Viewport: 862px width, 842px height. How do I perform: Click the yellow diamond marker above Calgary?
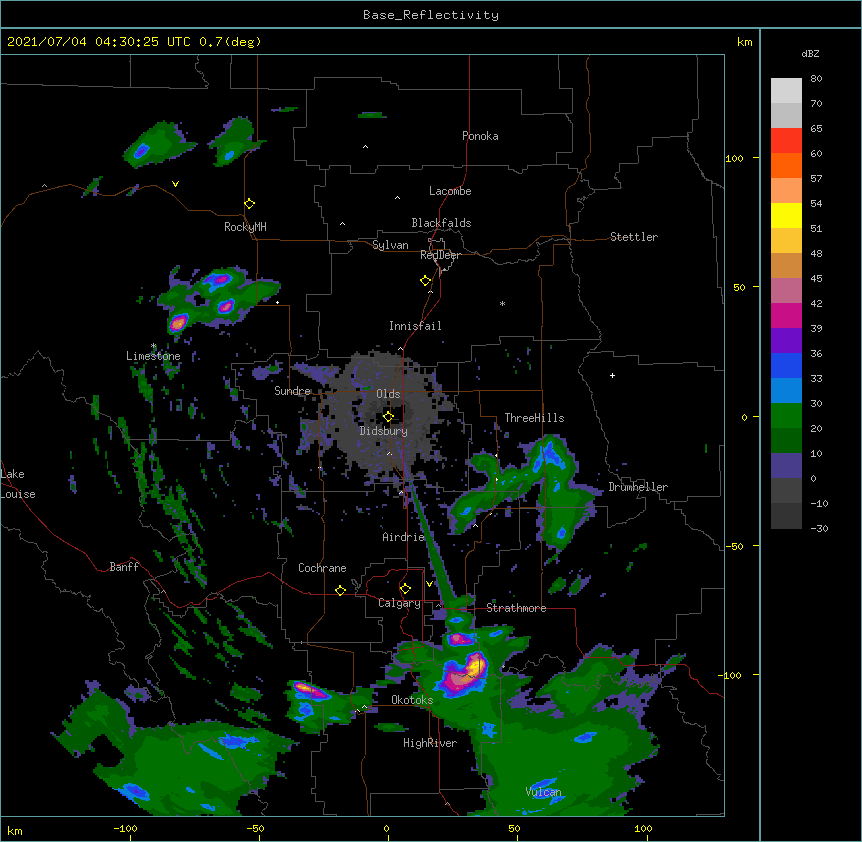click(405, 589)
